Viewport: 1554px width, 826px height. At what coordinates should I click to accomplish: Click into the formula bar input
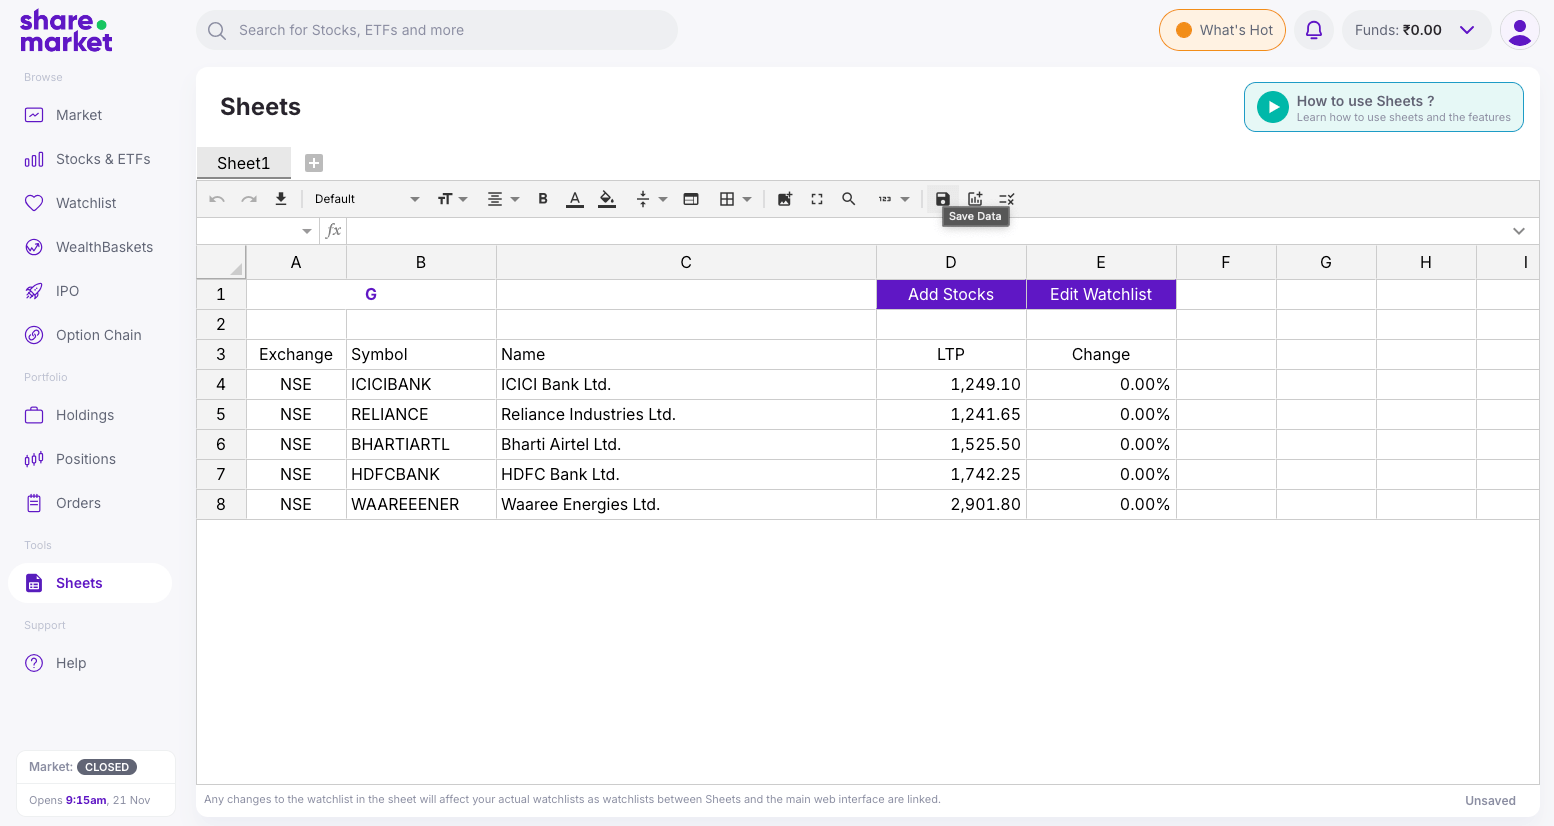925,231
